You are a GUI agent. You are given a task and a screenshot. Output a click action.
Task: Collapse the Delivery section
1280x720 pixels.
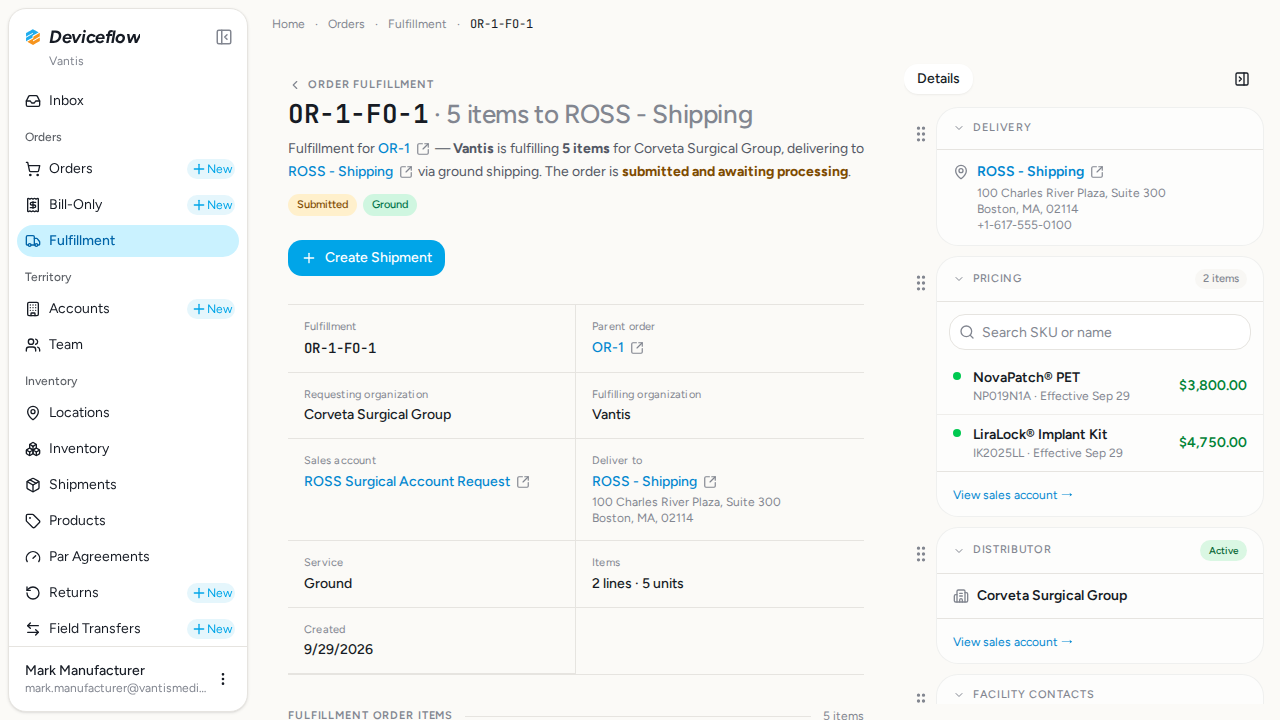pos(959,128)
